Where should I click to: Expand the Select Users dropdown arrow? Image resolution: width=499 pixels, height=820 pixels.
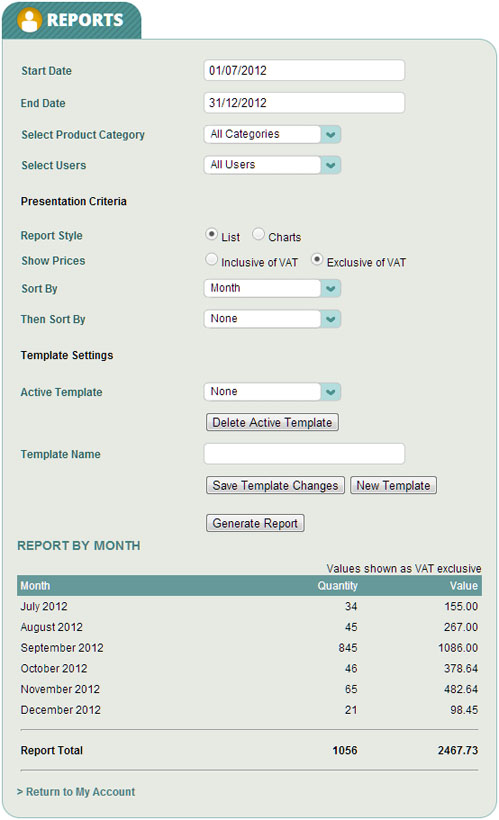click(x=331, y=165)
